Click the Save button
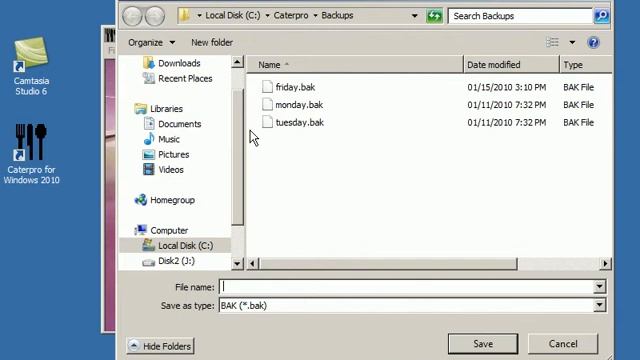Screen dimensions: 640x360 (483, 344)
